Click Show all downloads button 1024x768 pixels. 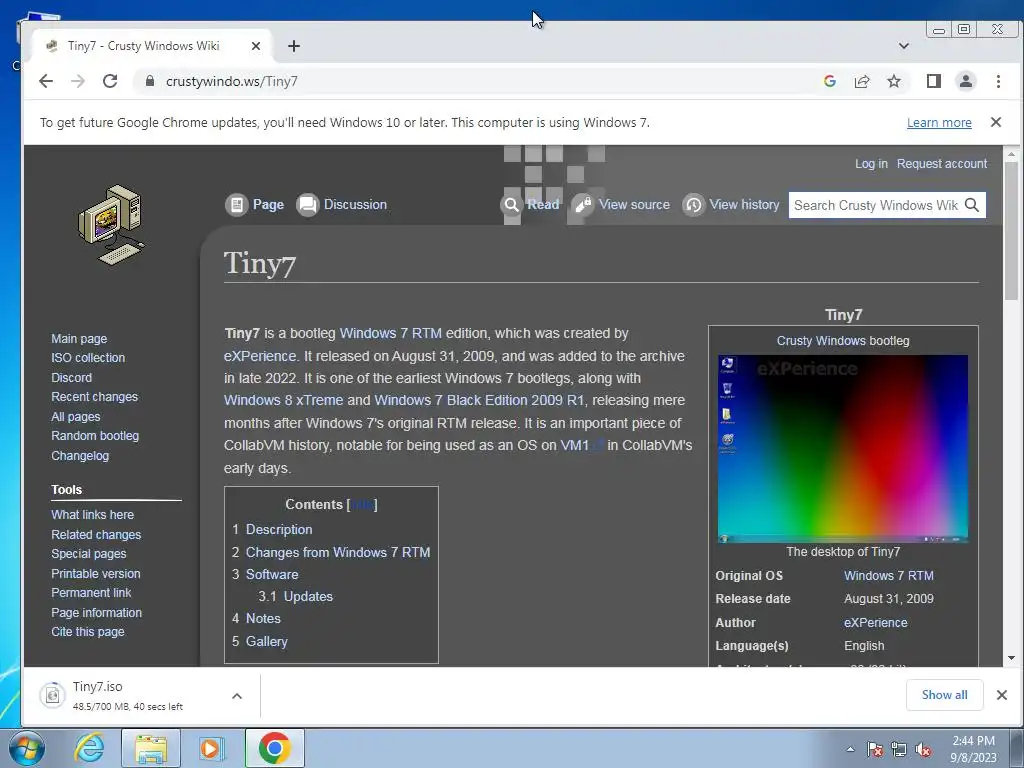944,695
